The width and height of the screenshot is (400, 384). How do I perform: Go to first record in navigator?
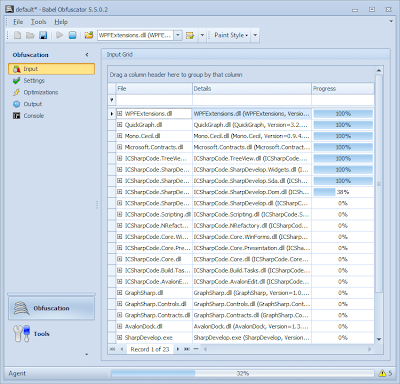tap(112, 349)
